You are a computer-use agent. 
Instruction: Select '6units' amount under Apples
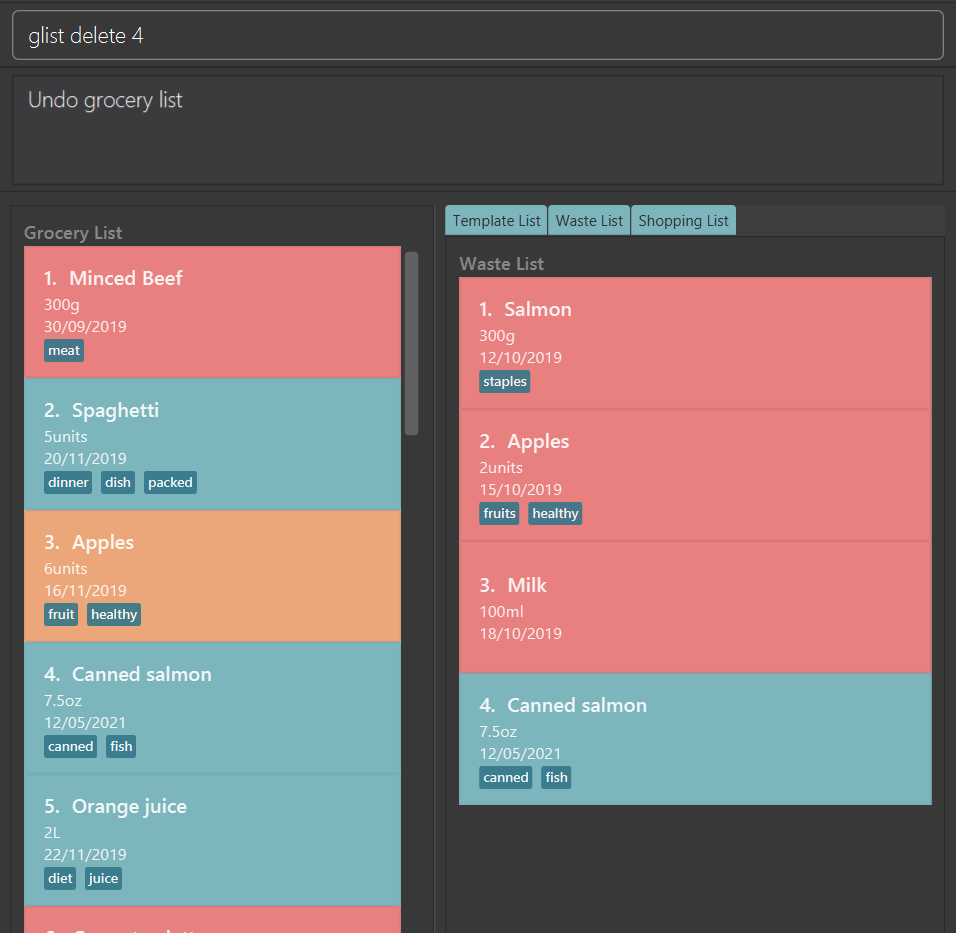pyautogui.click(x=66, y=569)
